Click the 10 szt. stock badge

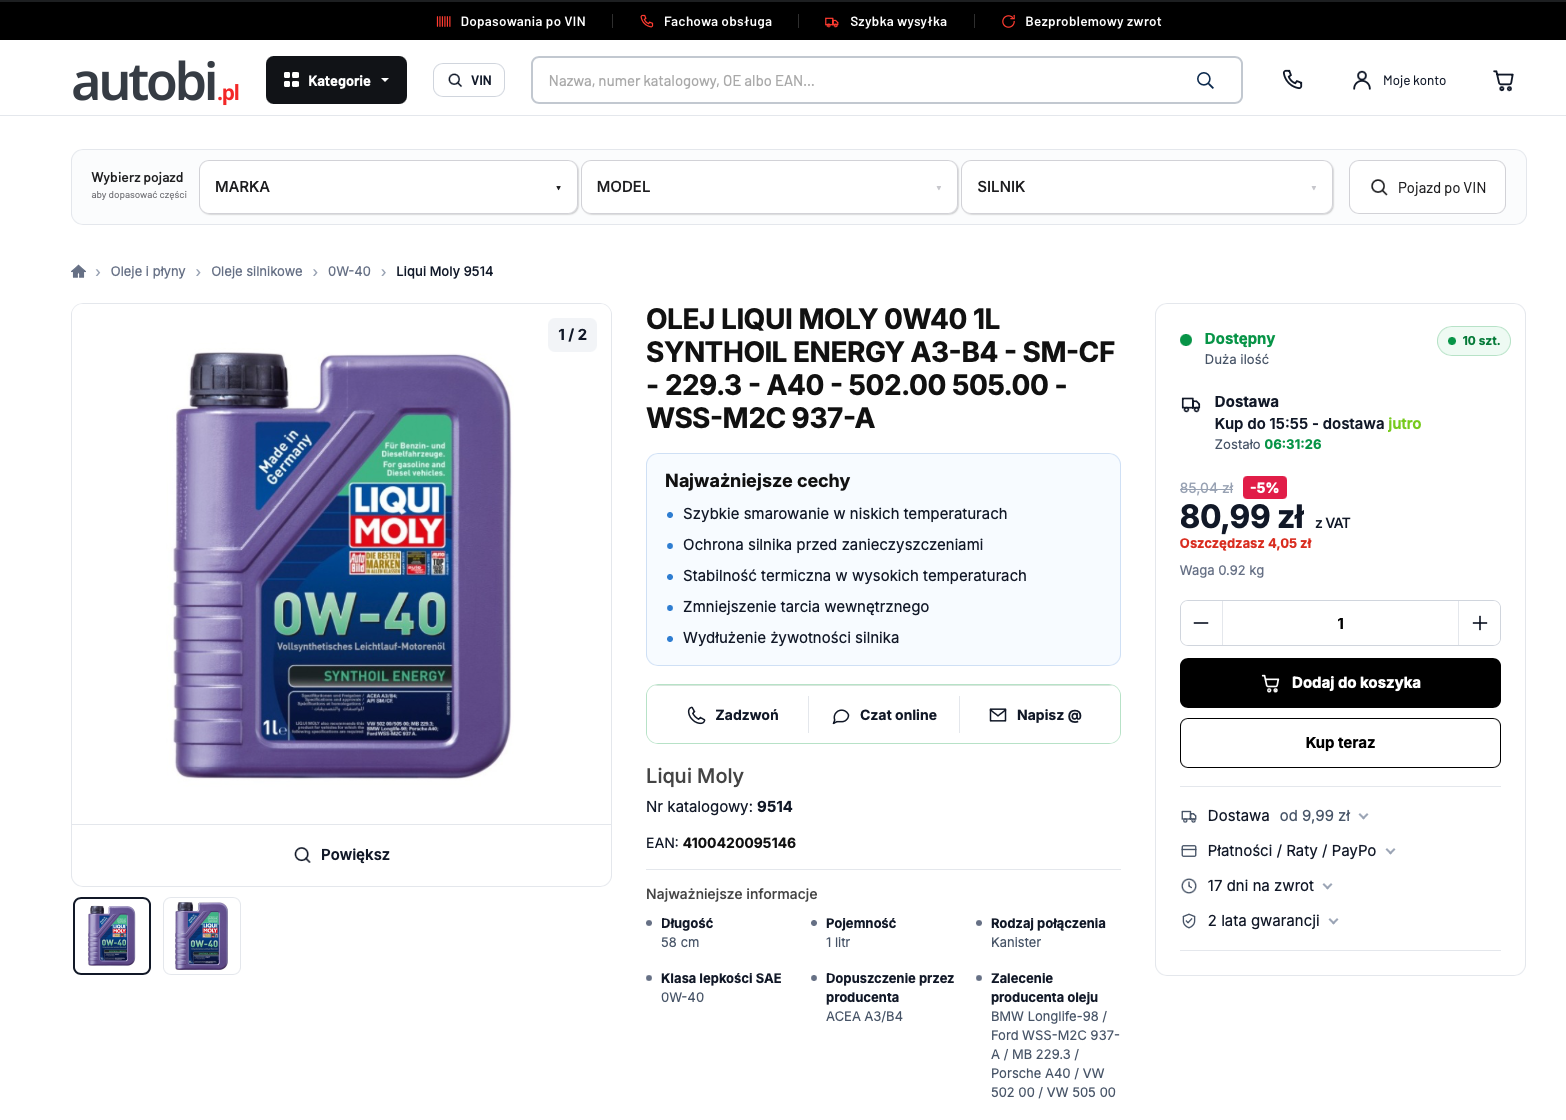[x=1474, y=341]
